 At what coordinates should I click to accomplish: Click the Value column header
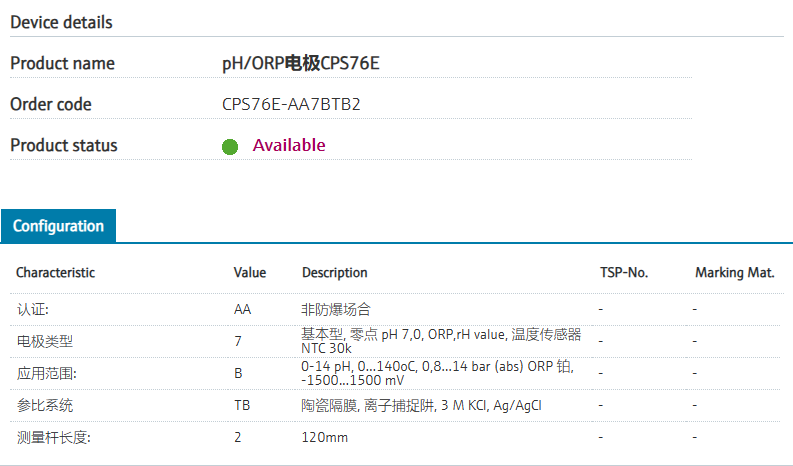pyautogui.click(x=250, y=272)
